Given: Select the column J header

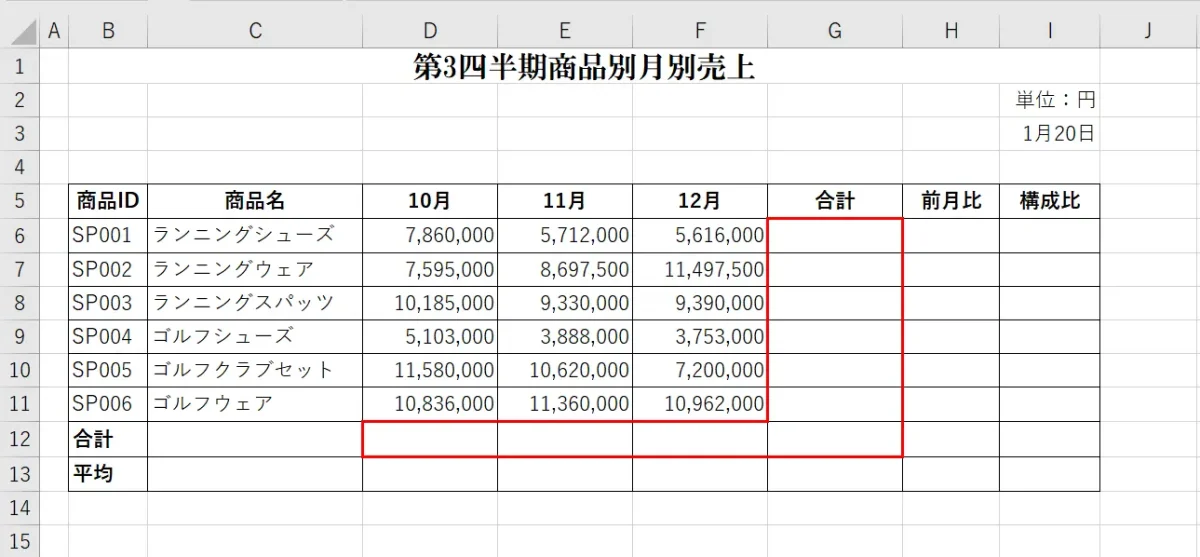Looking at the screenshot, I should tap(1148, 32).
